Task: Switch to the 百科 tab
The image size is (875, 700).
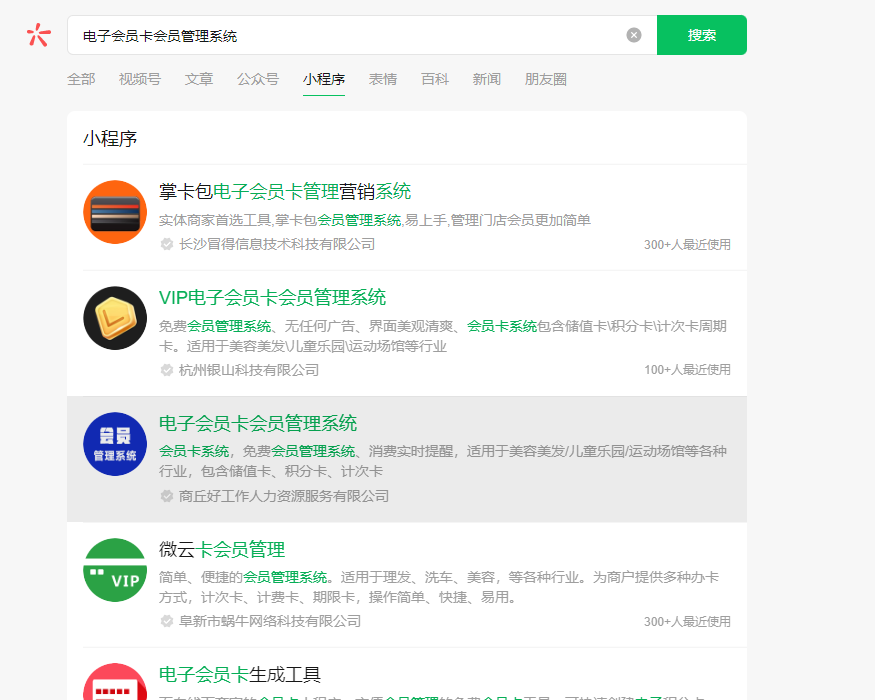Action: click(x=435, y=79)
